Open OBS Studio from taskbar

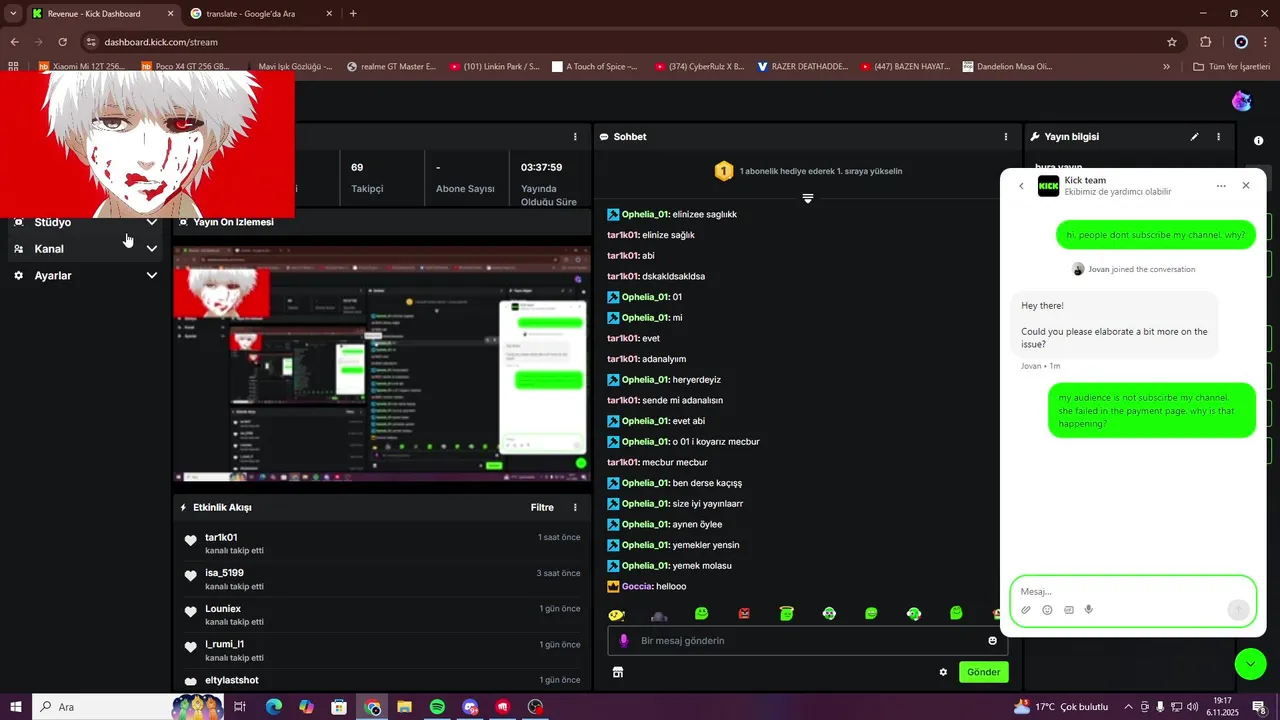click(x=535, y=707)
